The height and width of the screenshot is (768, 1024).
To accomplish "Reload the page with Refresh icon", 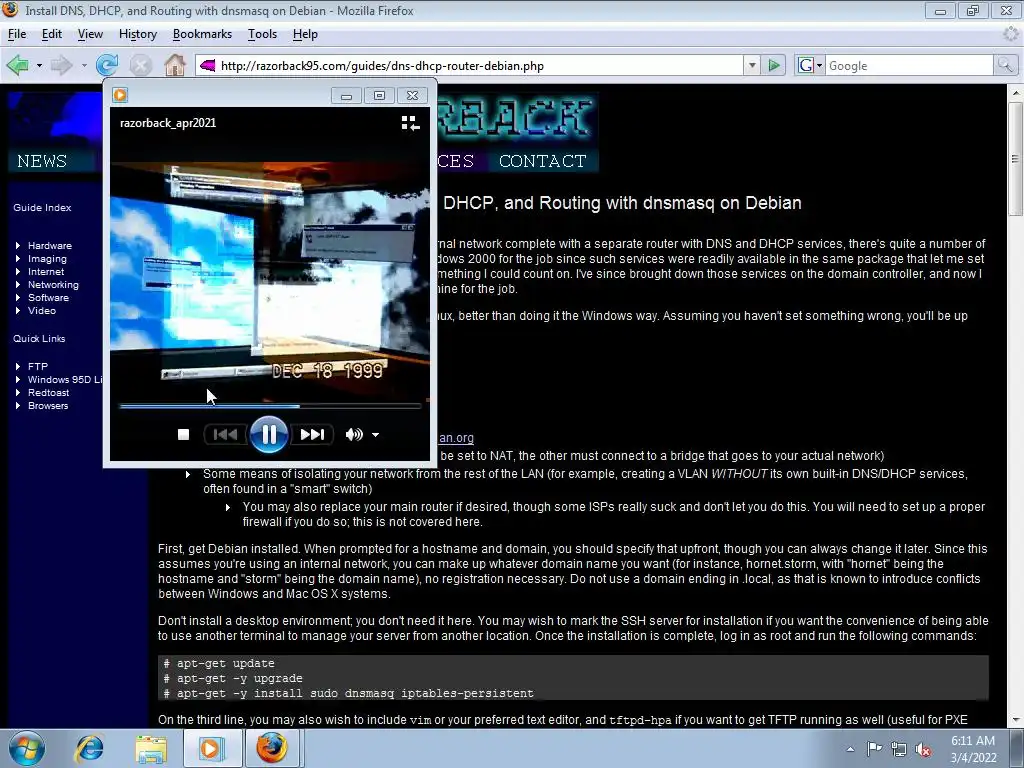I will tap(107, 65).
